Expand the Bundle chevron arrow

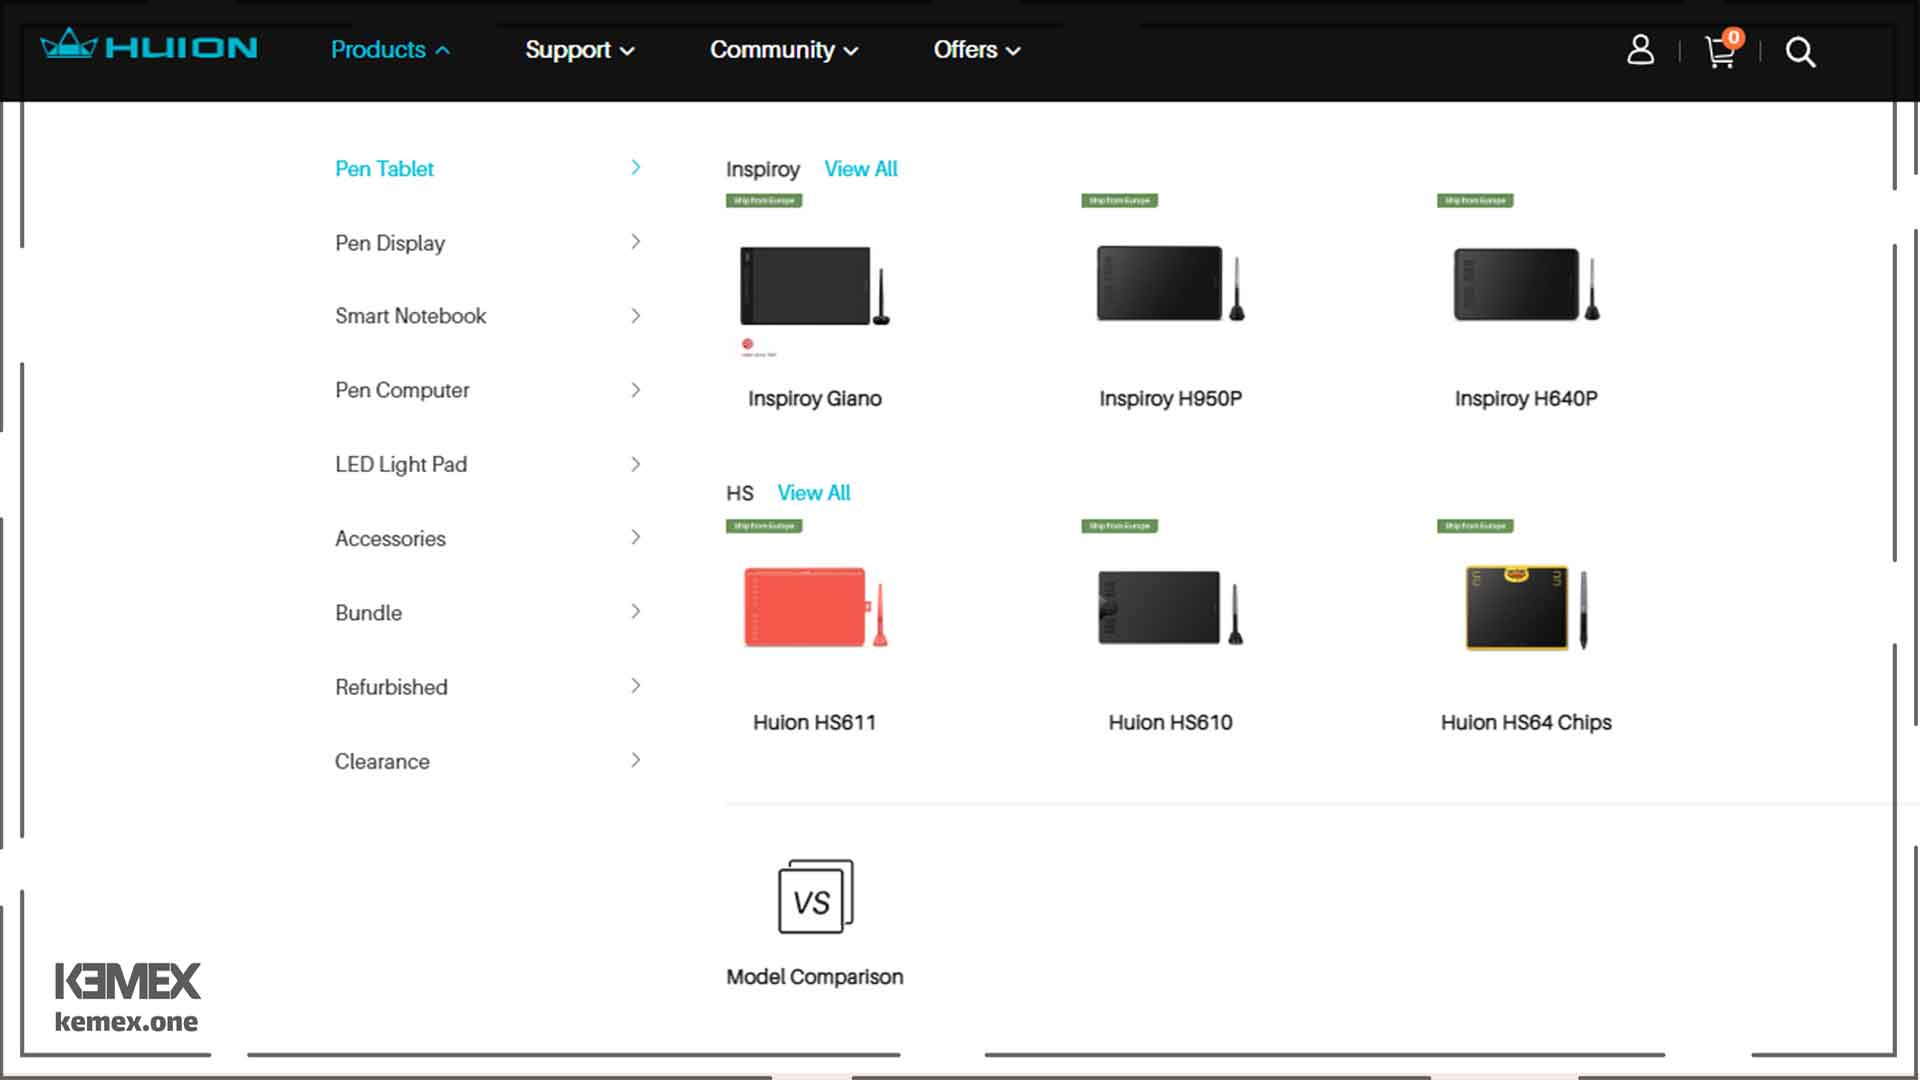pos(636,611)
